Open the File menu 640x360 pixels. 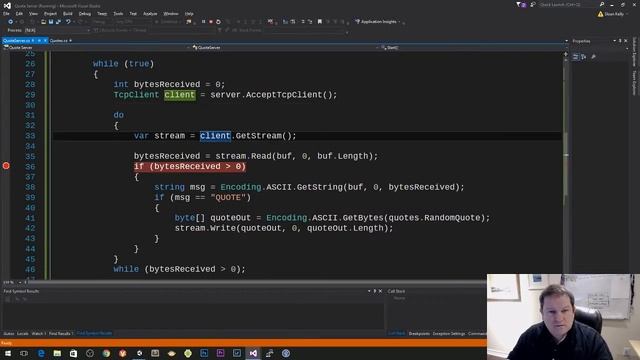[6, 13]
